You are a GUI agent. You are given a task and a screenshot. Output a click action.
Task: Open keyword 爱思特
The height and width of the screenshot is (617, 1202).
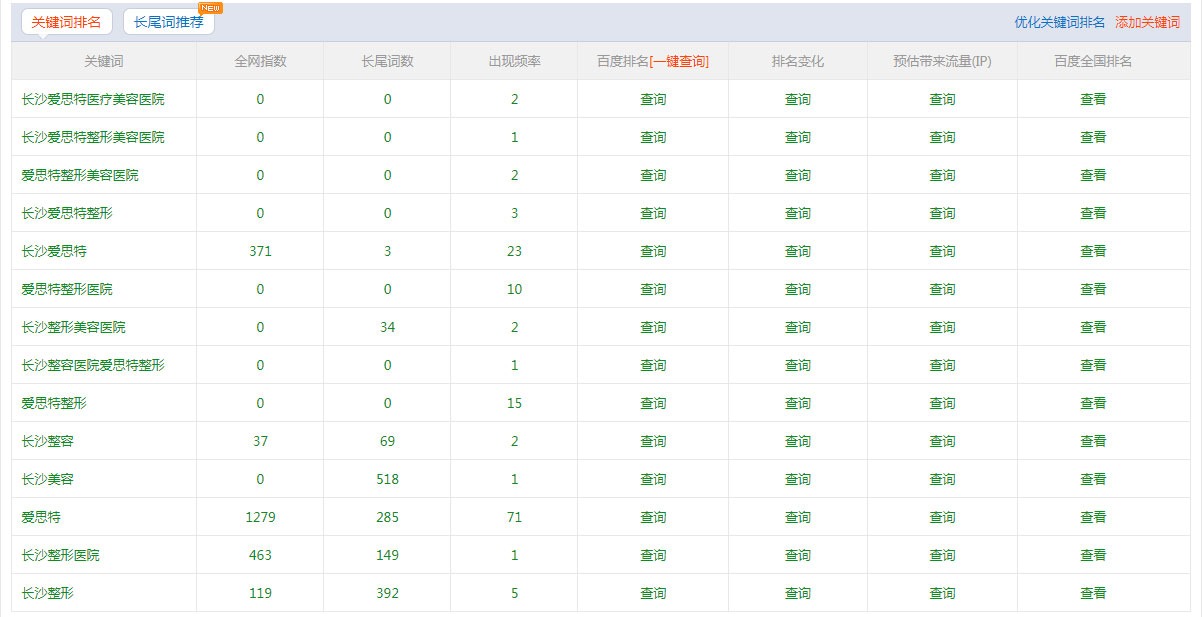[x=41, y=517]
